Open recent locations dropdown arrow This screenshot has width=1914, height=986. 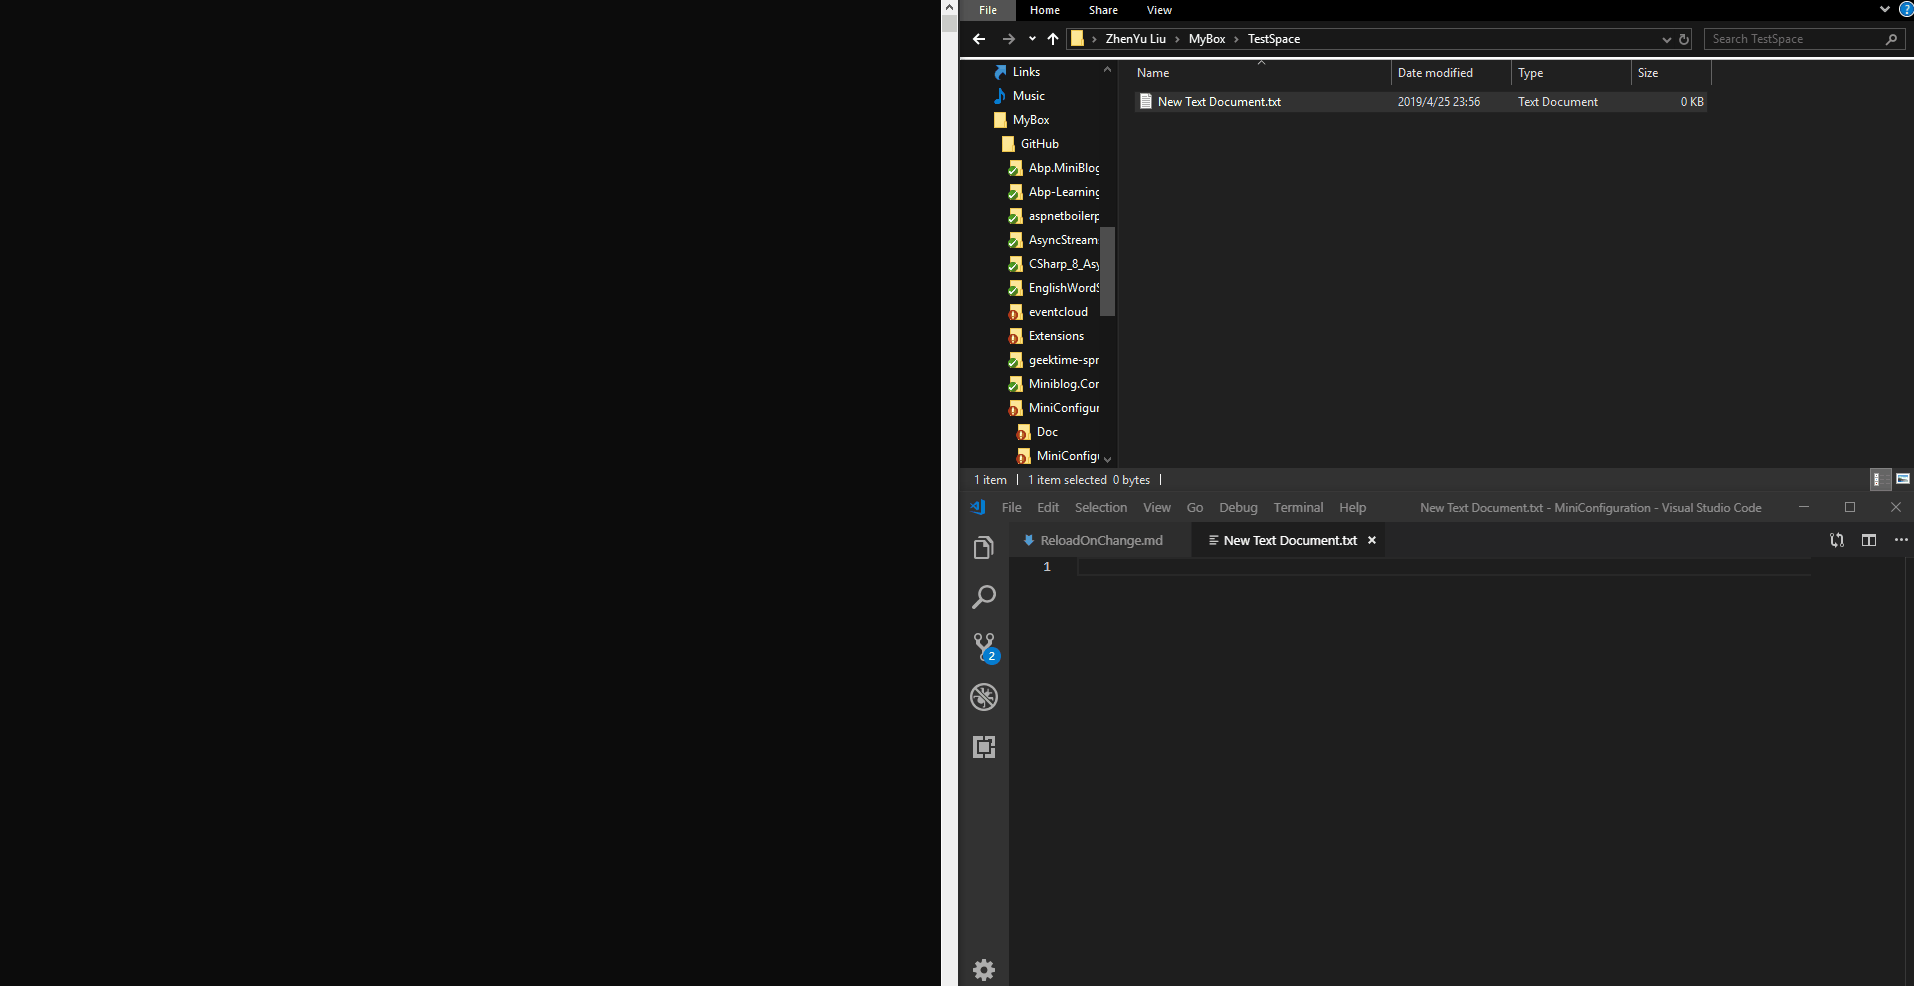click(1032, 39)
